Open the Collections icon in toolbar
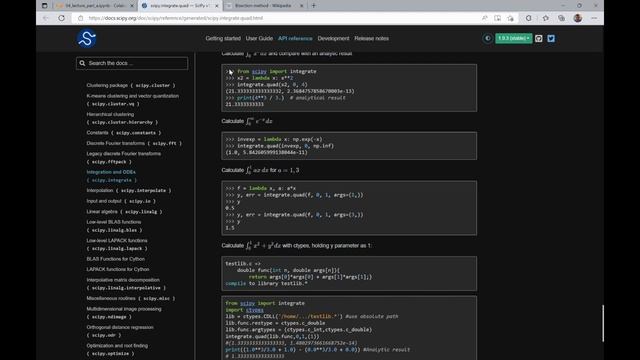 562,18
